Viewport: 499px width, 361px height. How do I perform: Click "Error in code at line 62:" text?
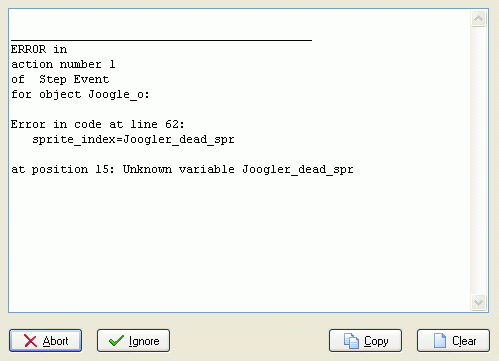[97, 124]
